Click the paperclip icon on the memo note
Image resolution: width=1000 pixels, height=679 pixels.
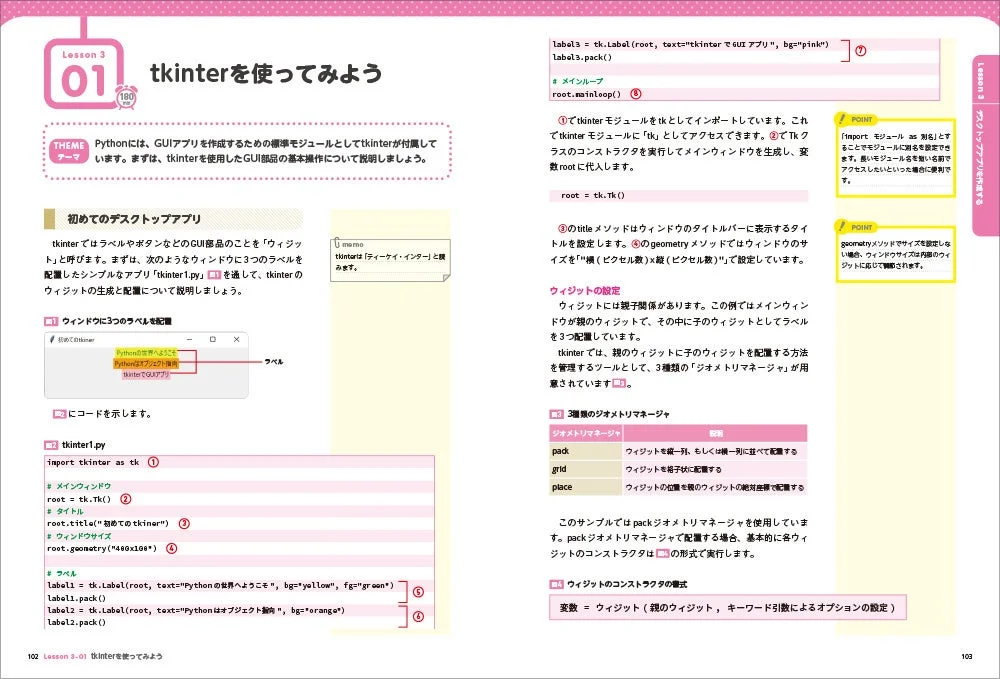pyautogui.click(x=338, y=243)
